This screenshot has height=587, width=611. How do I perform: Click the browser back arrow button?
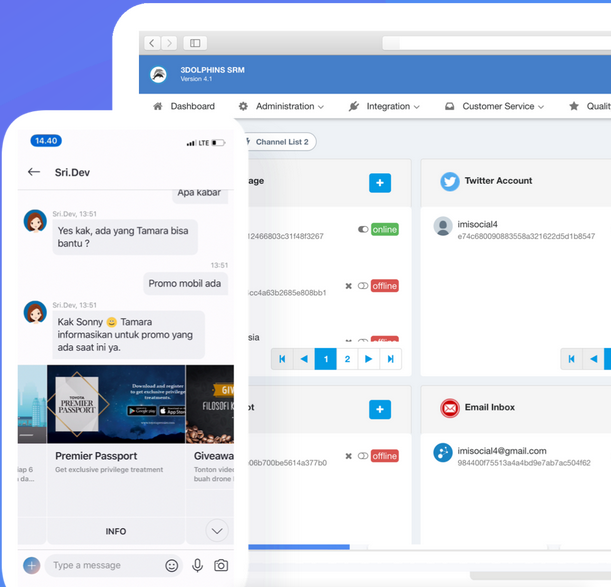[152, 43]
